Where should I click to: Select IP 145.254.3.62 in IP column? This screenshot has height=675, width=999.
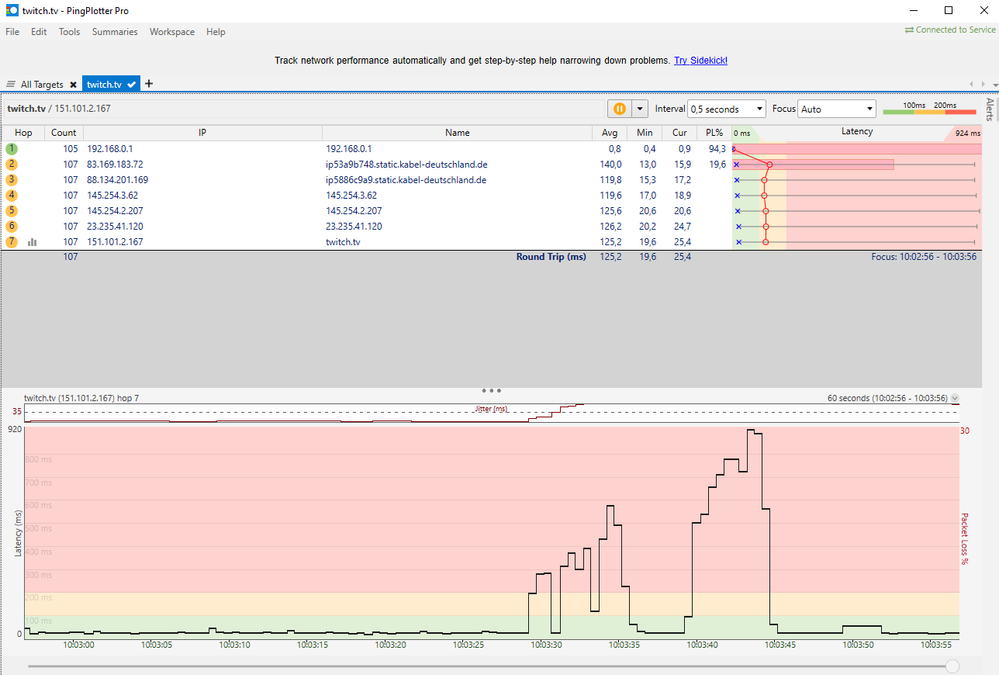(112, 196)
